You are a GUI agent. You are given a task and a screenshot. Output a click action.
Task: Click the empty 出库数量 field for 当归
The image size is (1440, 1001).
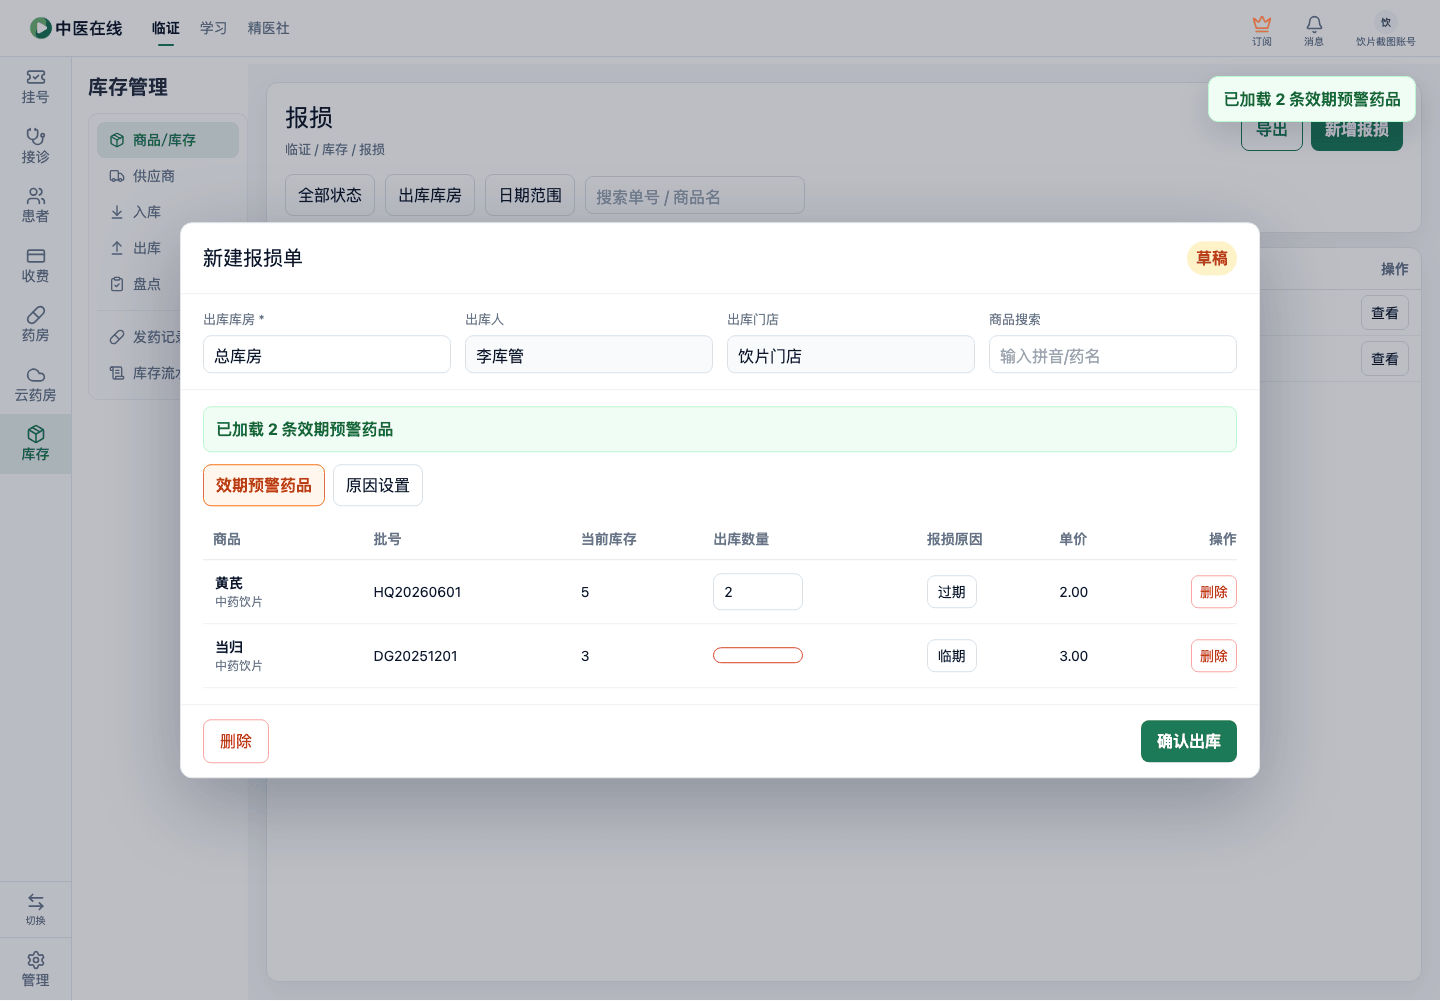[758, 656]
